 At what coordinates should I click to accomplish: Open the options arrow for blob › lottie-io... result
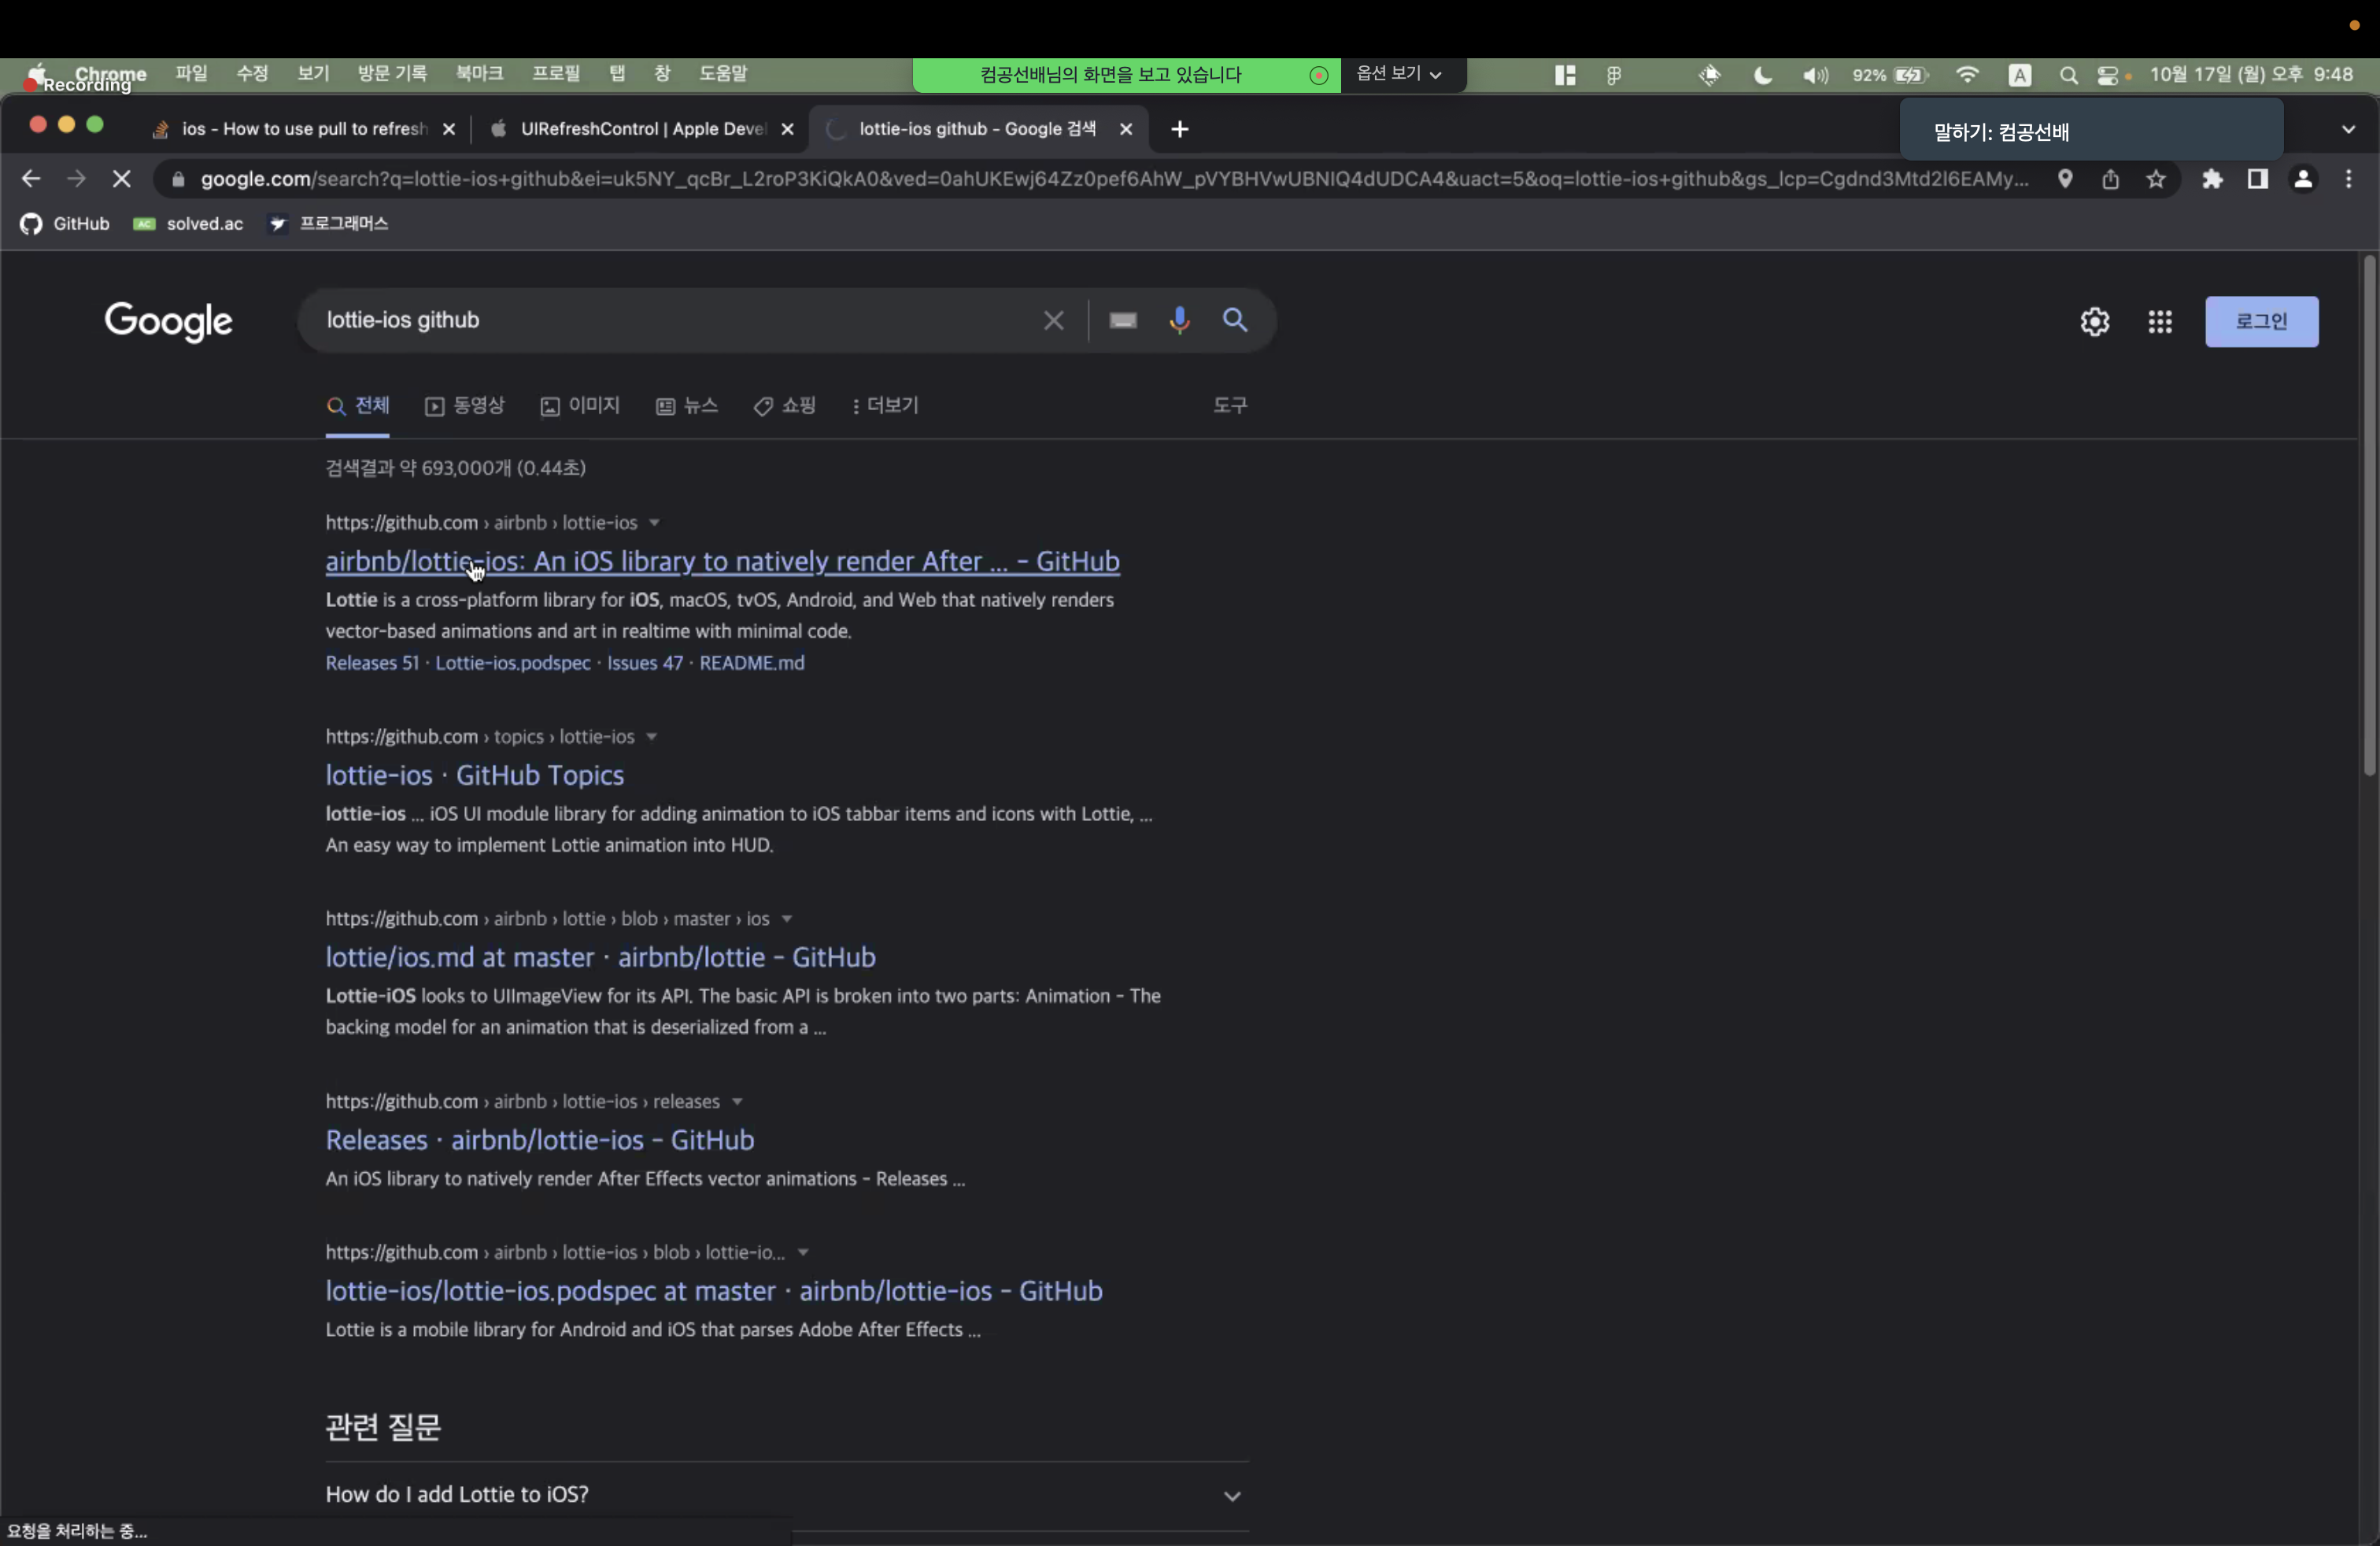pyautogui.click(x=802, y=1253)
